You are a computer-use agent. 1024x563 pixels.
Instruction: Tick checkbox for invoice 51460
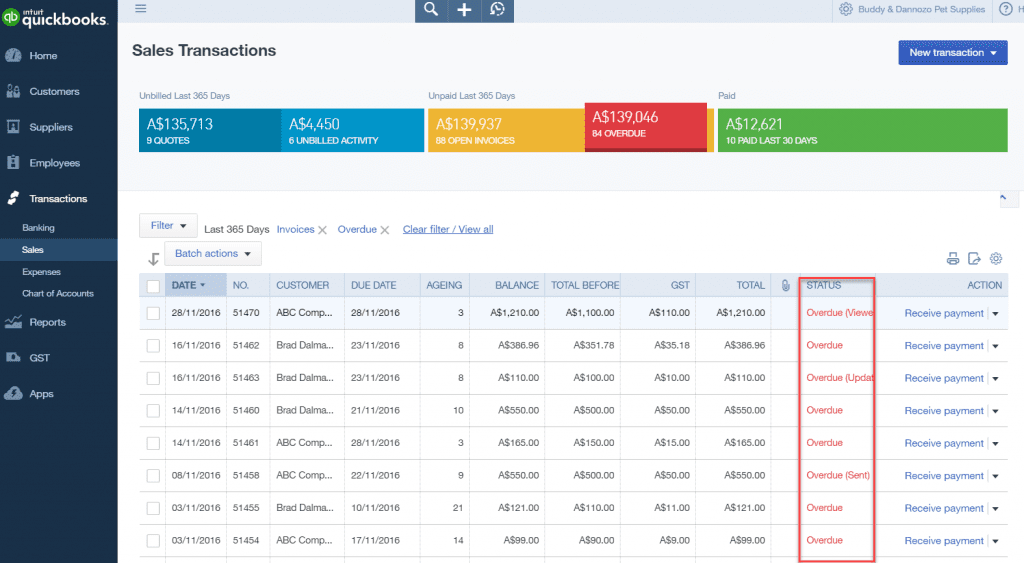click(153, 411)
